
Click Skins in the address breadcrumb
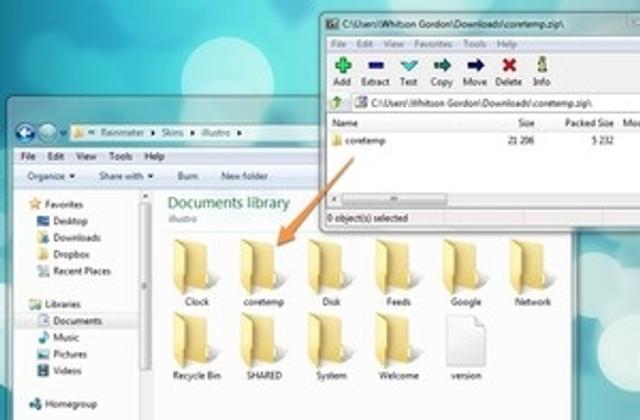pyautogui.click(x=172, y=133)
